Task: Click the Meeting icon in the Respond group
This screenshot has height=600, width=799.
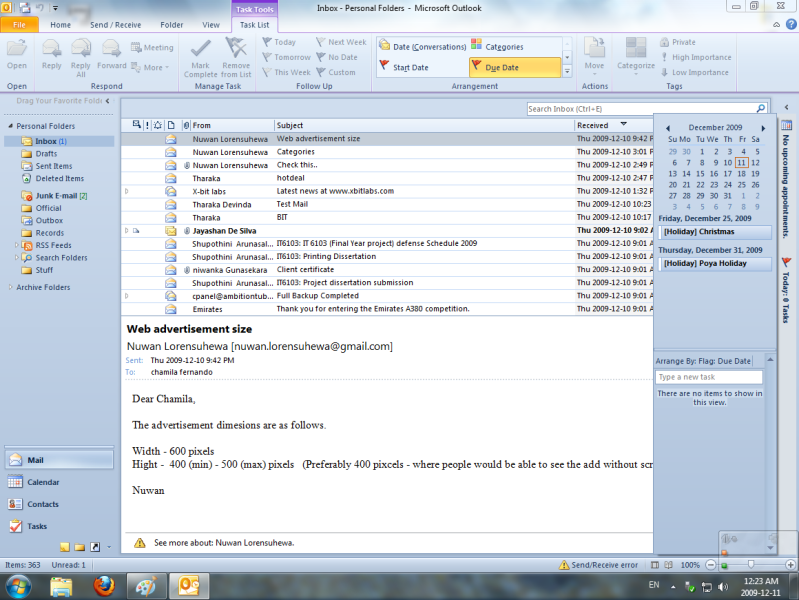Action: point(136,47)
